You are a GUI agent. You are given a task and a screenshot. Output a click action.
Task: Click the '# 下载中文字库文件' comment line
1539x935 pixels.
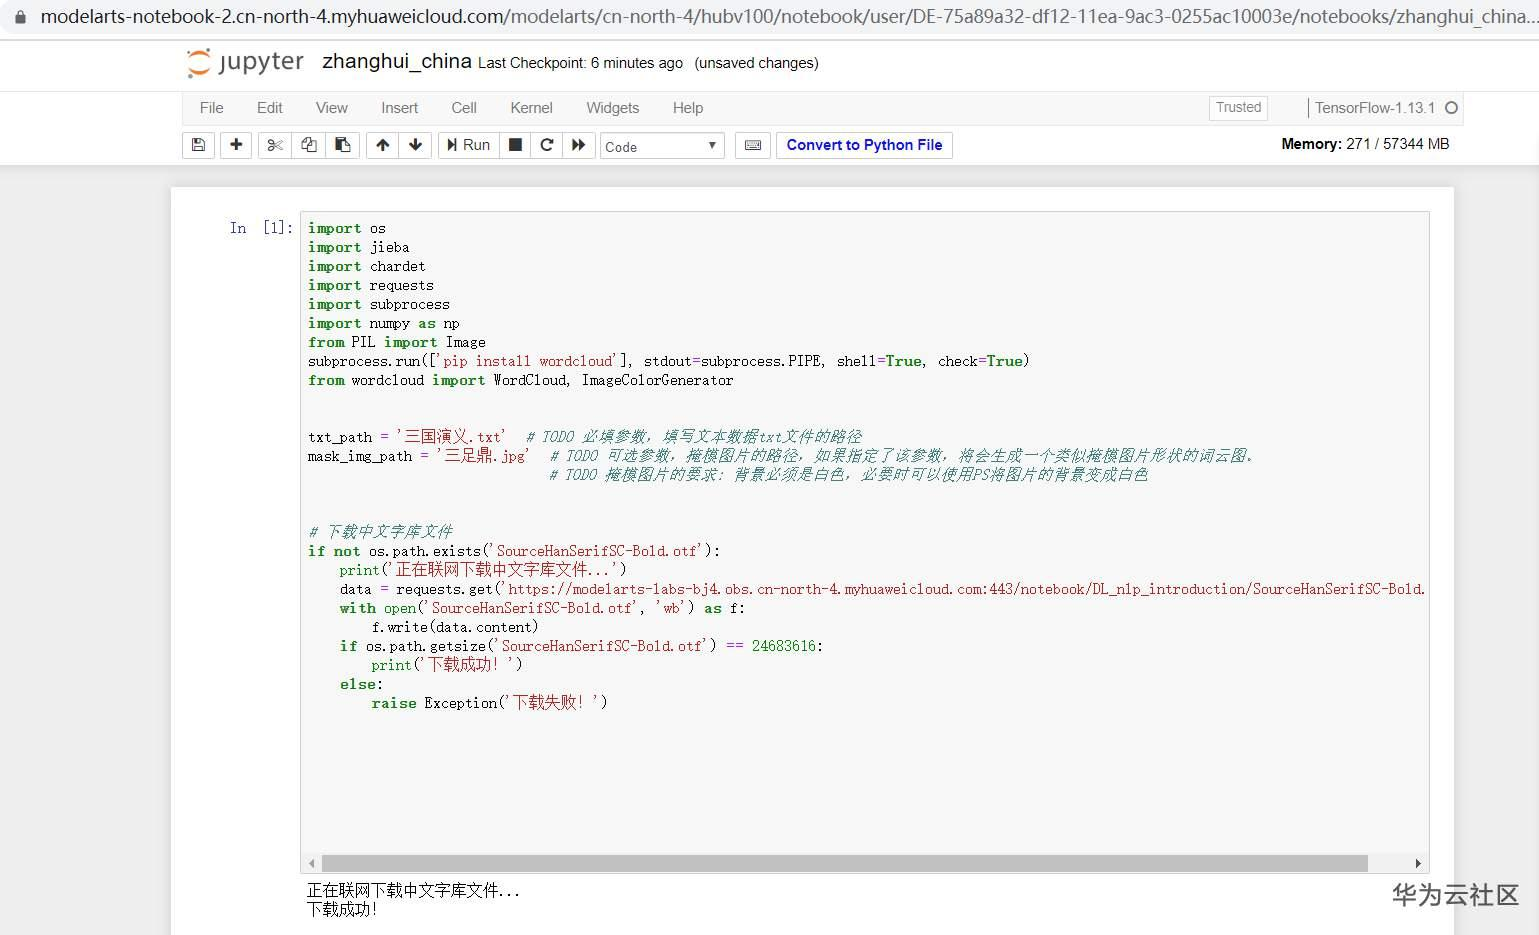pos(380,532)
